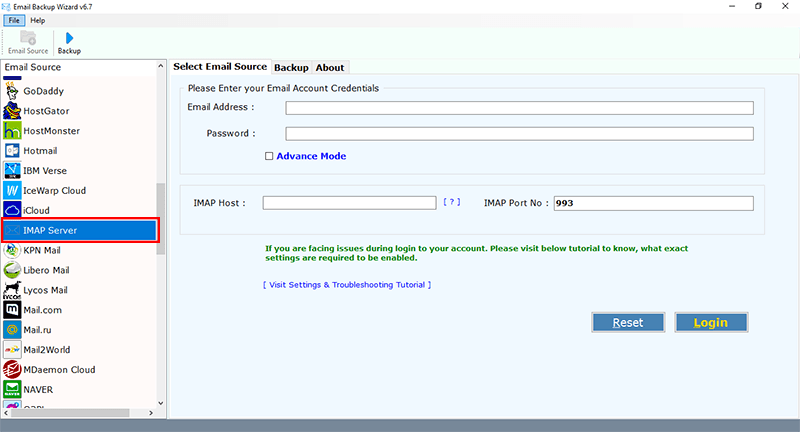Click the Login button

pos(711,322)
